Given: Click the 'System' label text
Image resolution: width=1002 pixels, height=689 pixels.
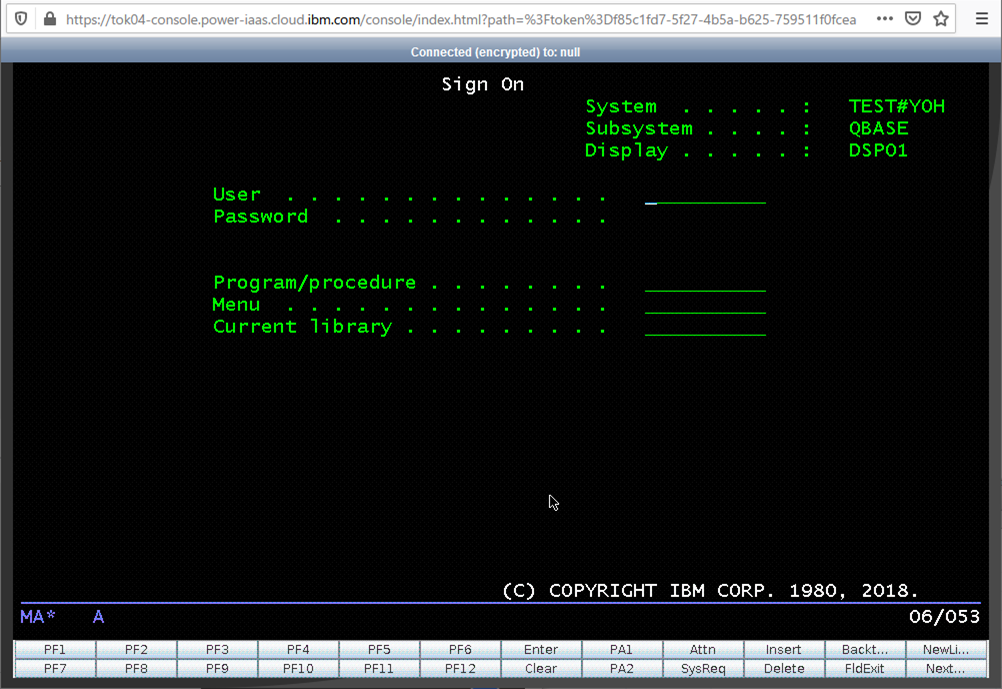Looking at the screenshot, I should pos(621,106).
